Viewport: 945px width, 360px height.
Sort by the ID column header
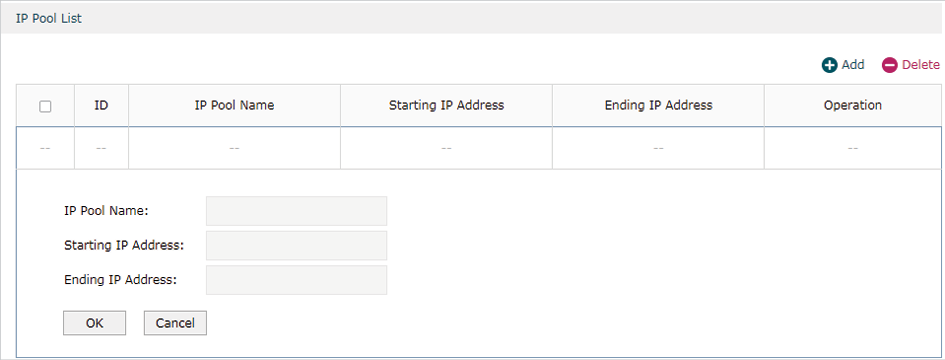tap(101, 106)
